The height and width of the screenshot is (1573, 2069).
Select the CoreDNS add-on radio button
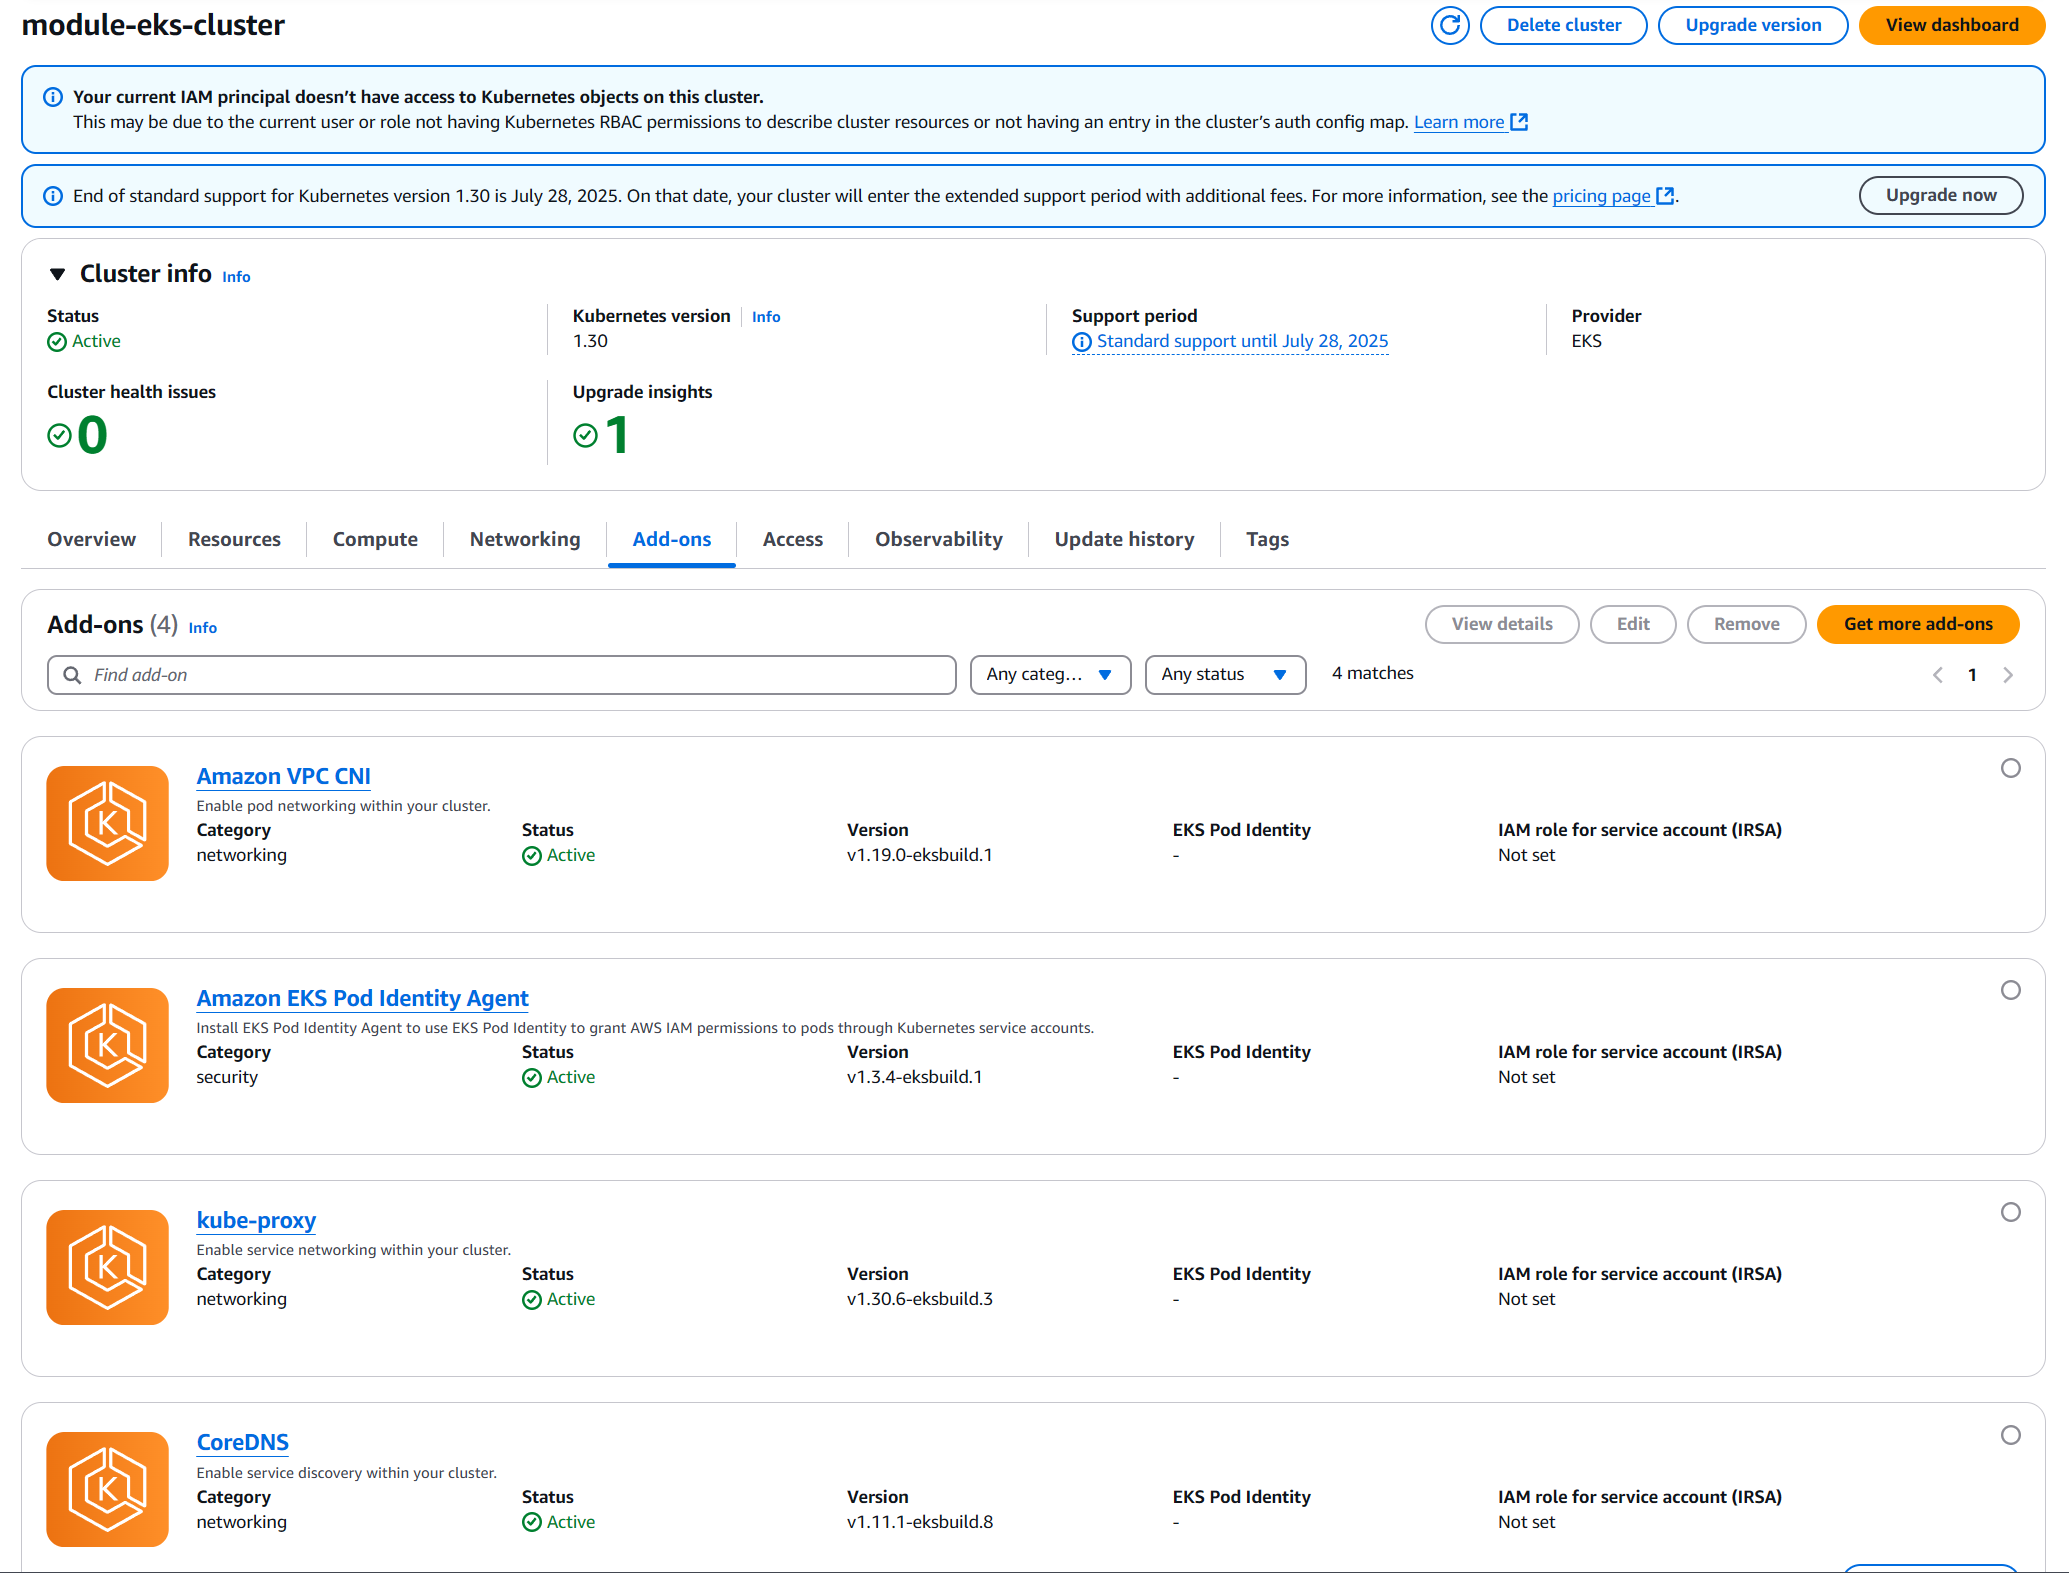(x=2011, y=1435)
